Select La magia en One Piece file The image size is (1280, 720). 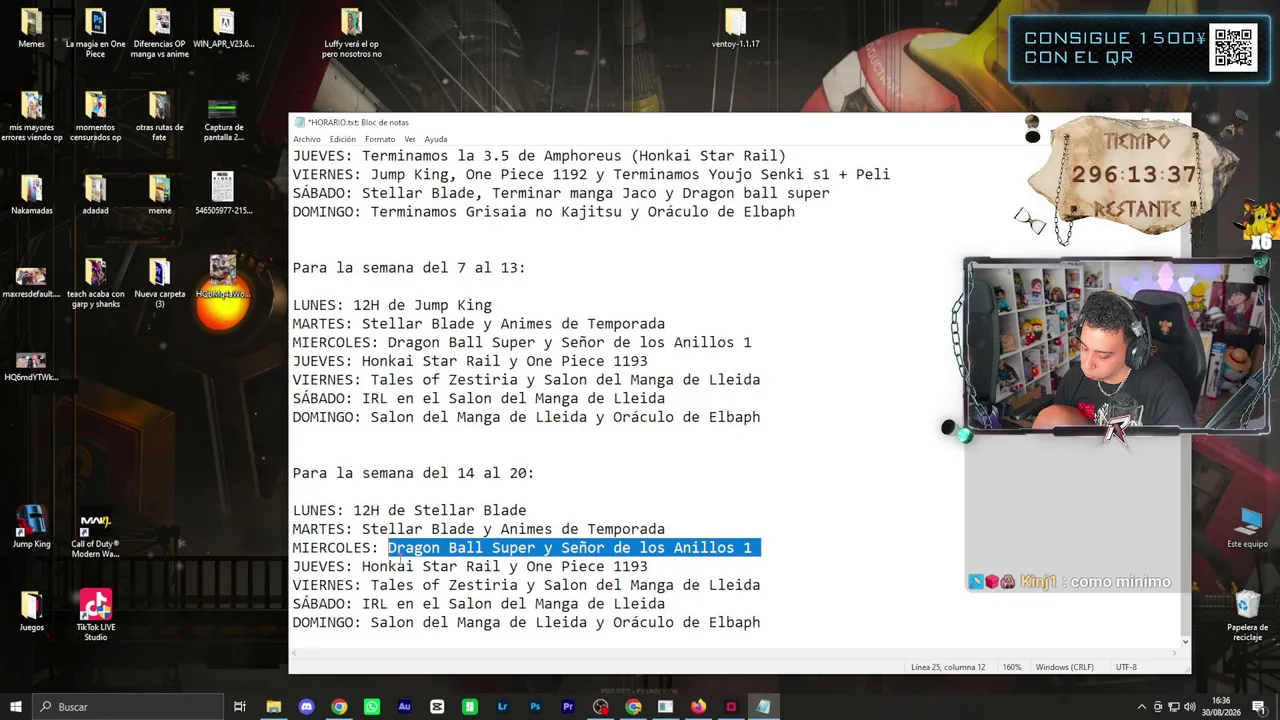point(95,33)
